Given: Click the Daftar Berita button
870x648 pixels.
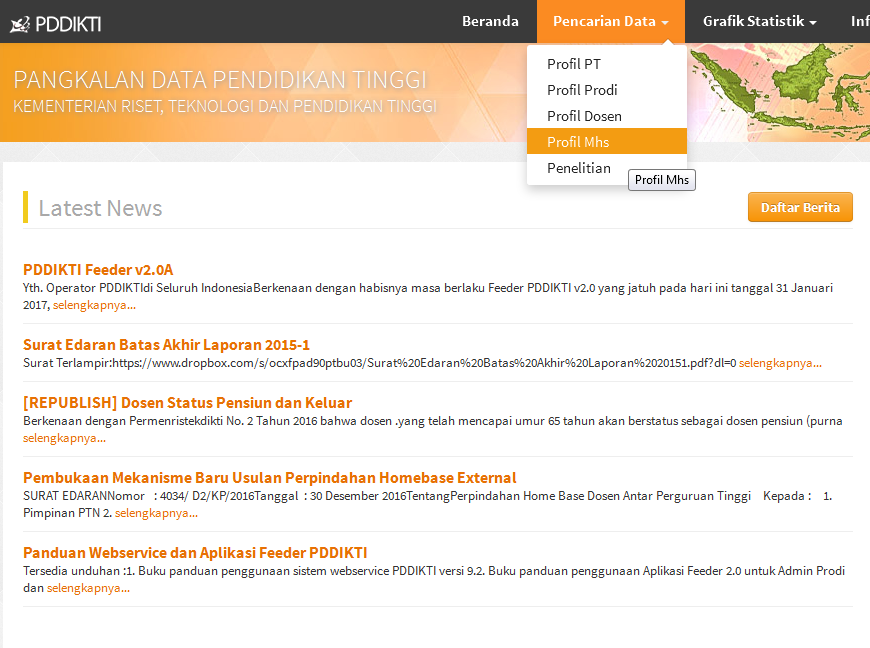Looking at the screenshot, I should point(800,207).
